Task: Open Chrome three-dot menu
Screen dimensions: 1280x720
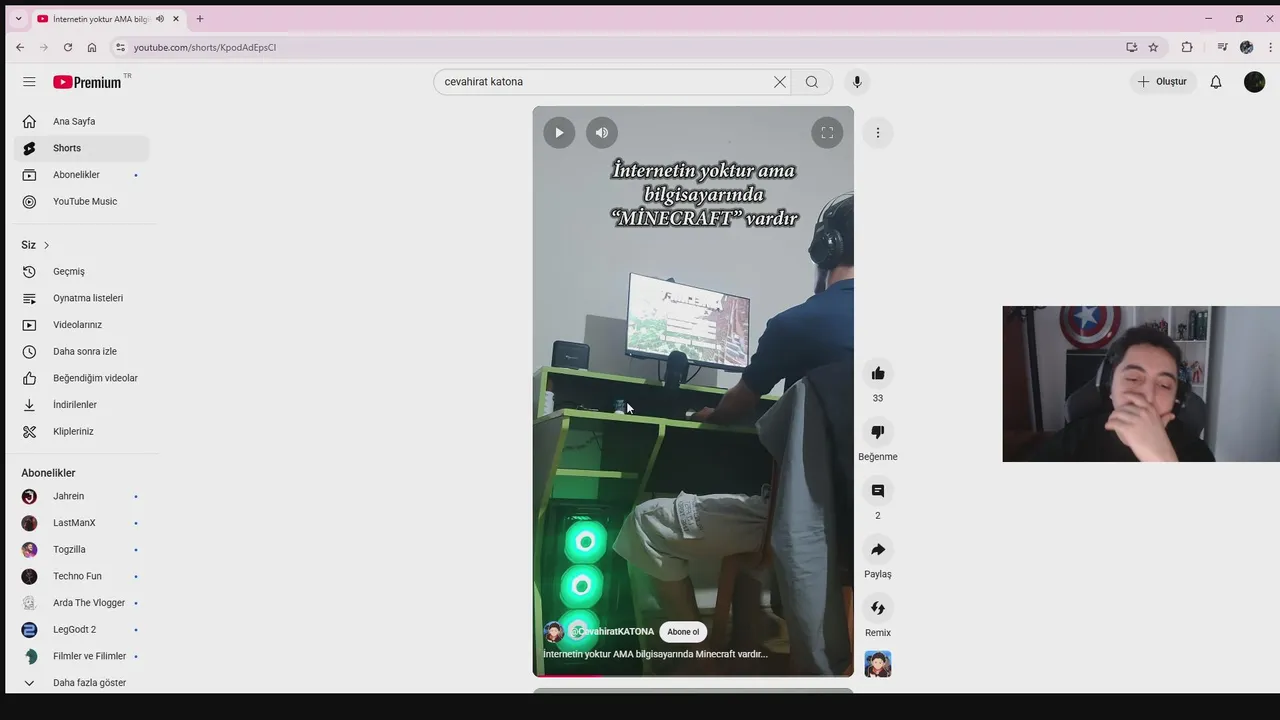Action: point(1271,47)
